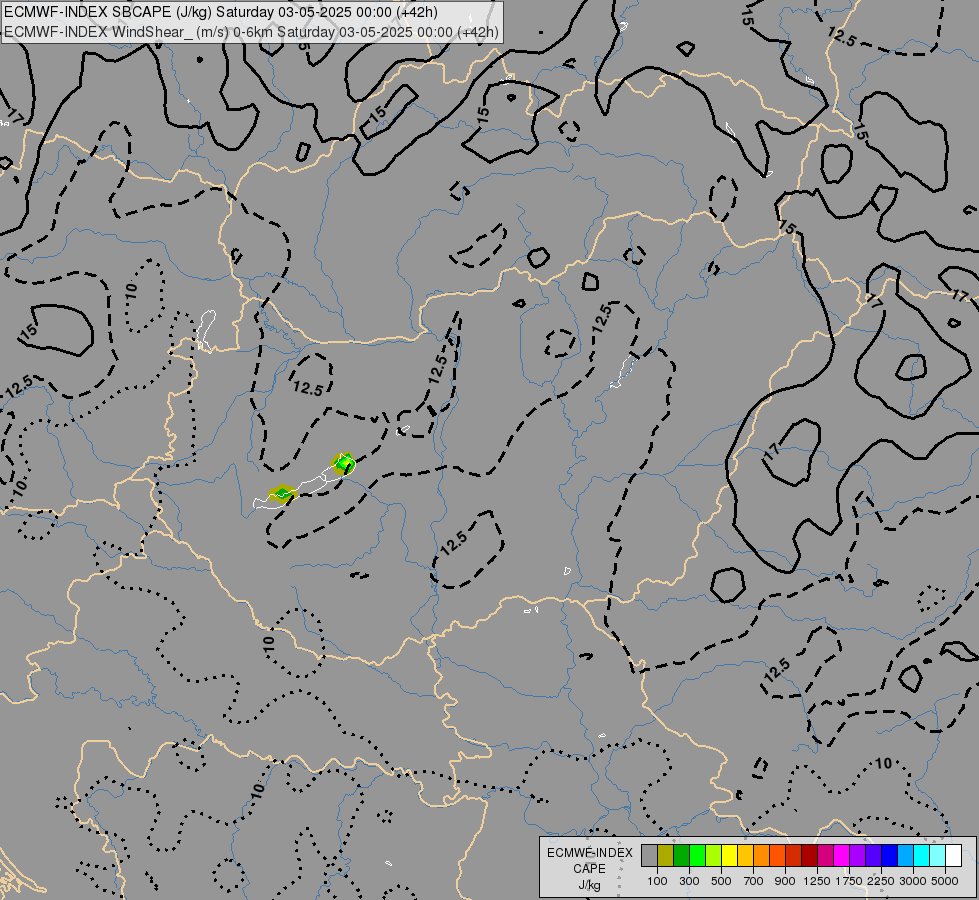
Task: Click the olive swatch in the CAPE legend
Action: [x=666, y=855]
